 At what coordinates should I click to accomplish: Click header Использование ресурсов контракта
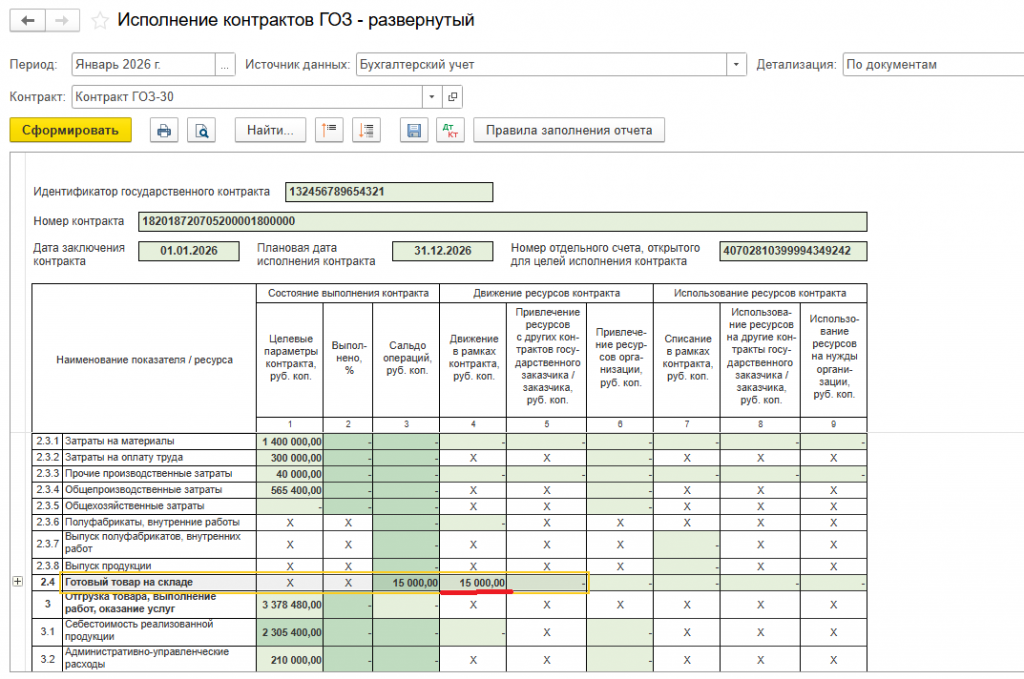point(760,294)
